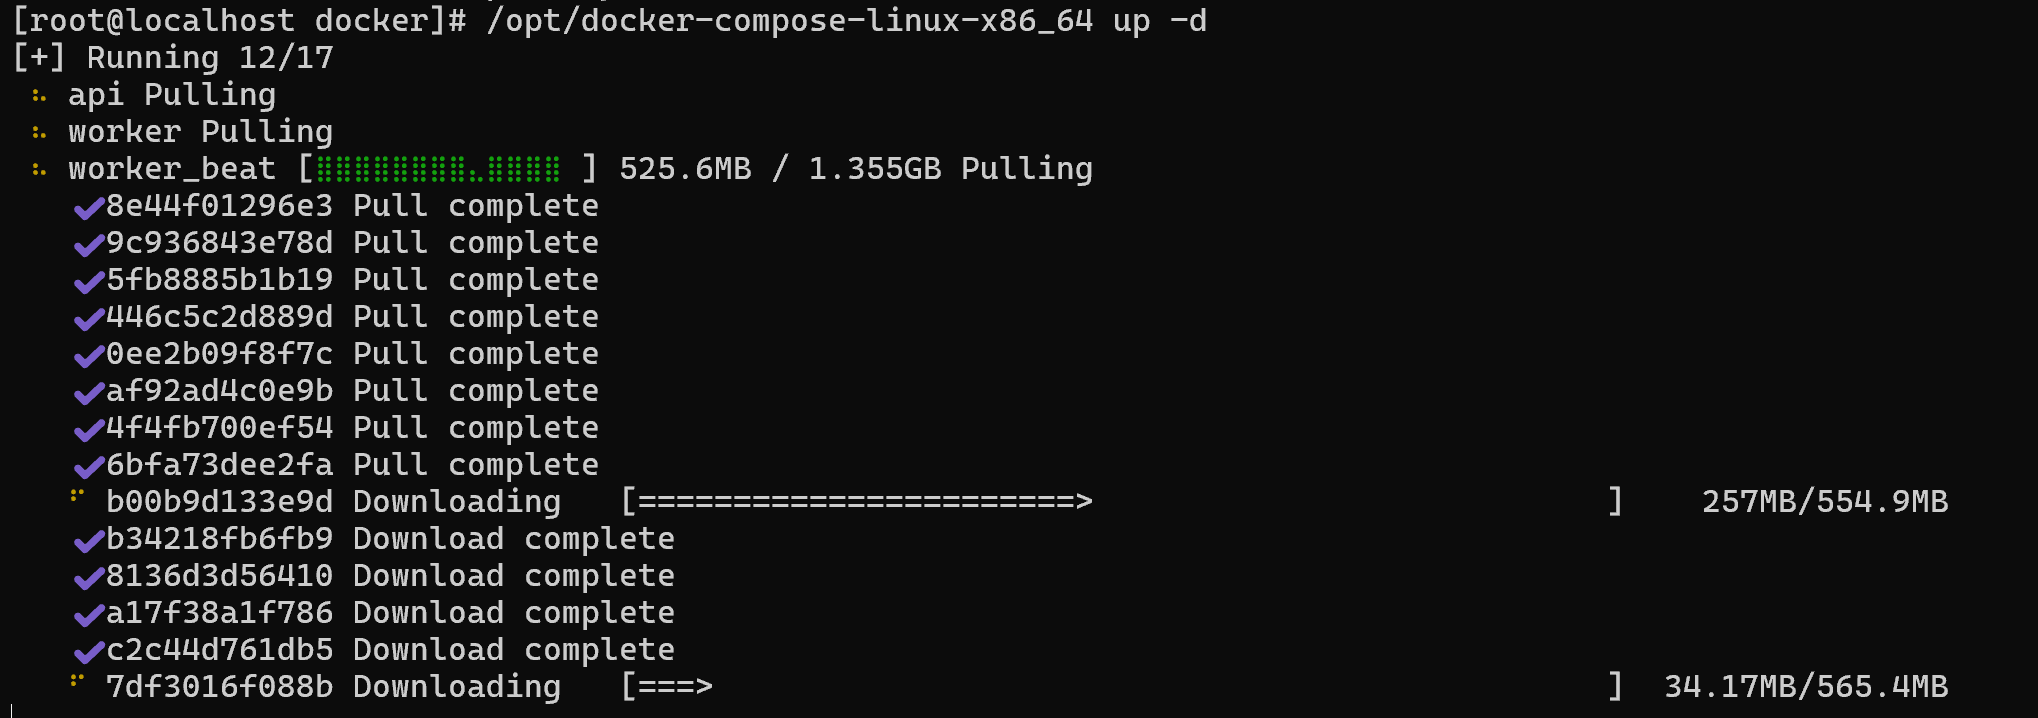Click the checkmark next to c2c44d761db5

click(89, 652)
